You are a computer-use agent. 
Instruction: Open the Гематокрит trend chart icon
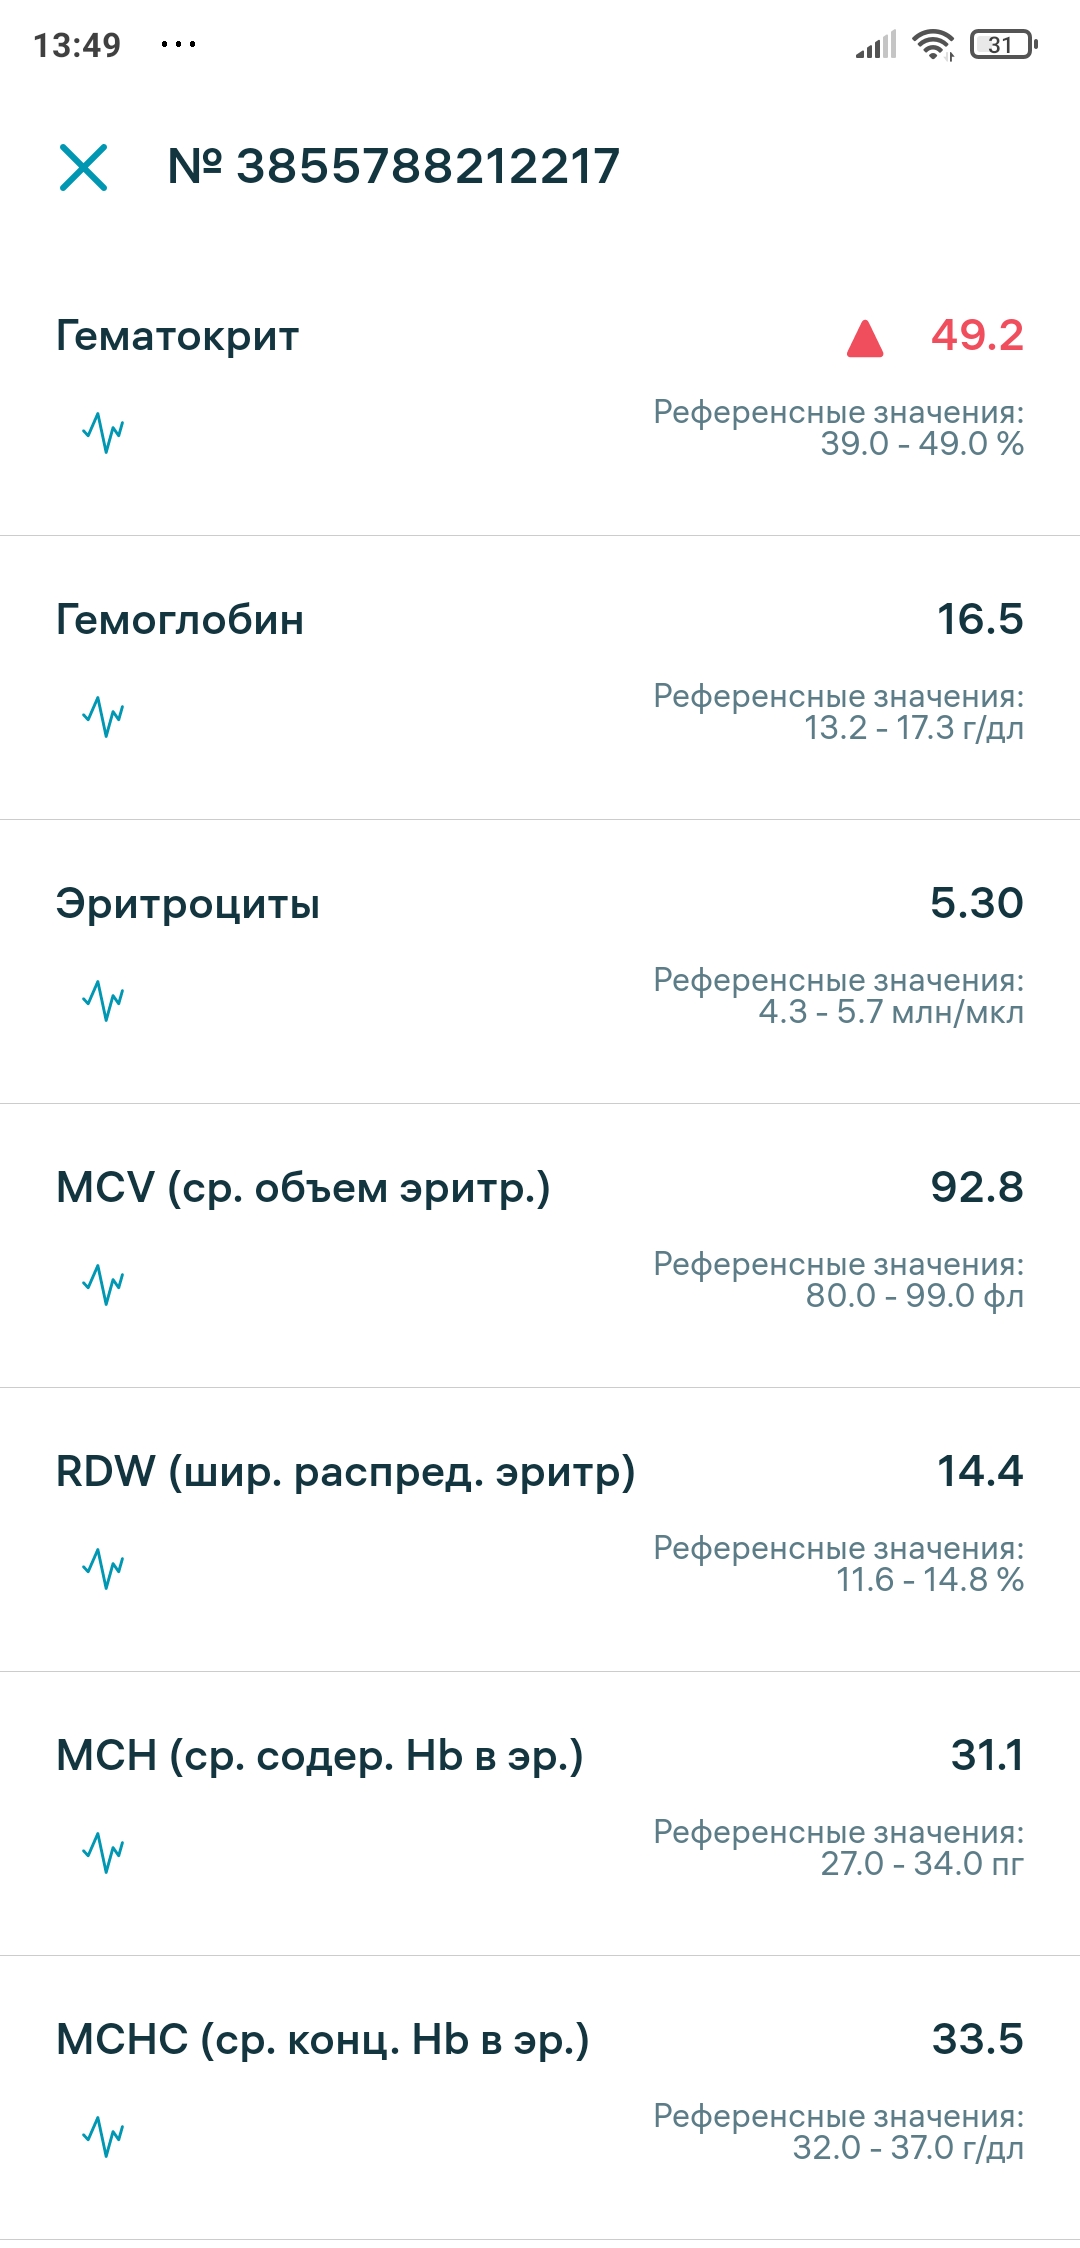(103, 432)
